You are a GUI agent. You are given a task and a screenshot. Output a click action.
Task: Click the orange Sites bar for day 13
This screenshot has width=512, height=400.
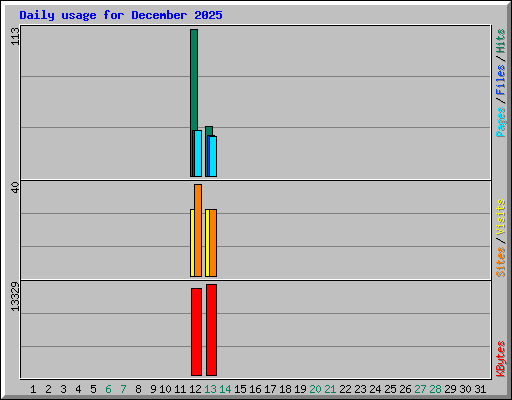(213, 243)
